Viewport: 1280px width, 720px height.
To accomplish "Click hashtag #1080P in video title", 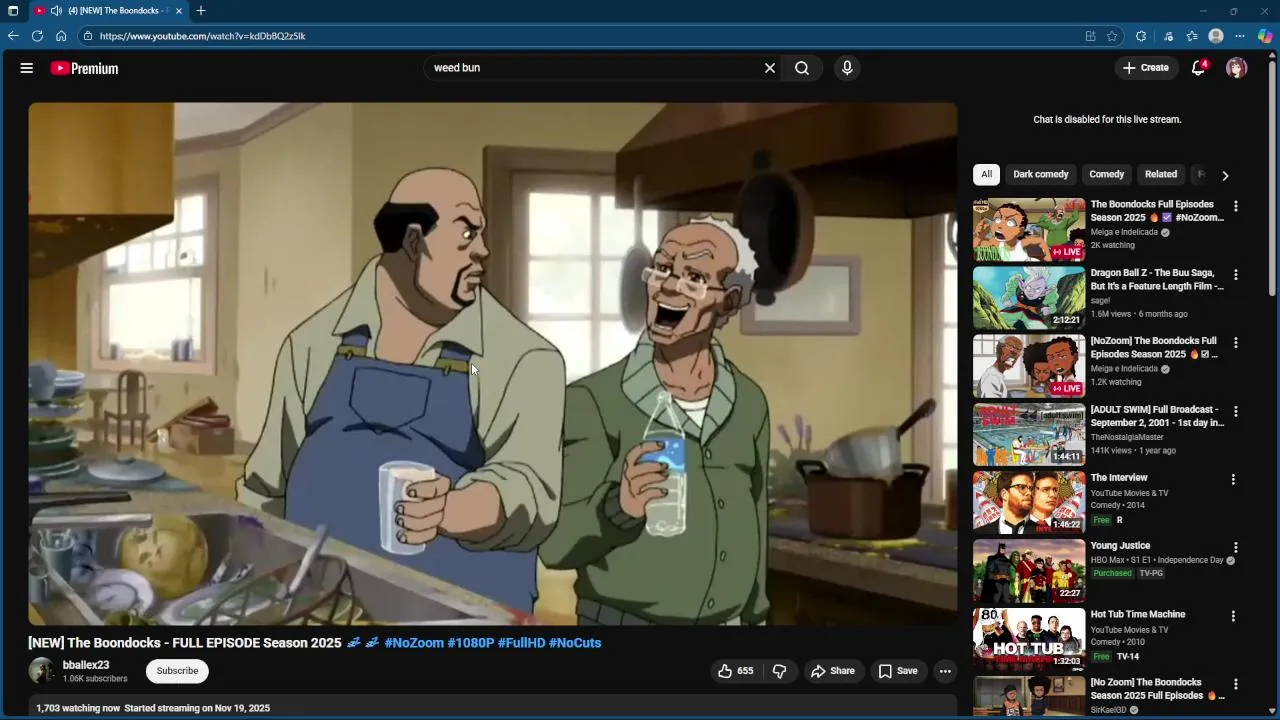I will pyautogui.click(x=471, y=643).
